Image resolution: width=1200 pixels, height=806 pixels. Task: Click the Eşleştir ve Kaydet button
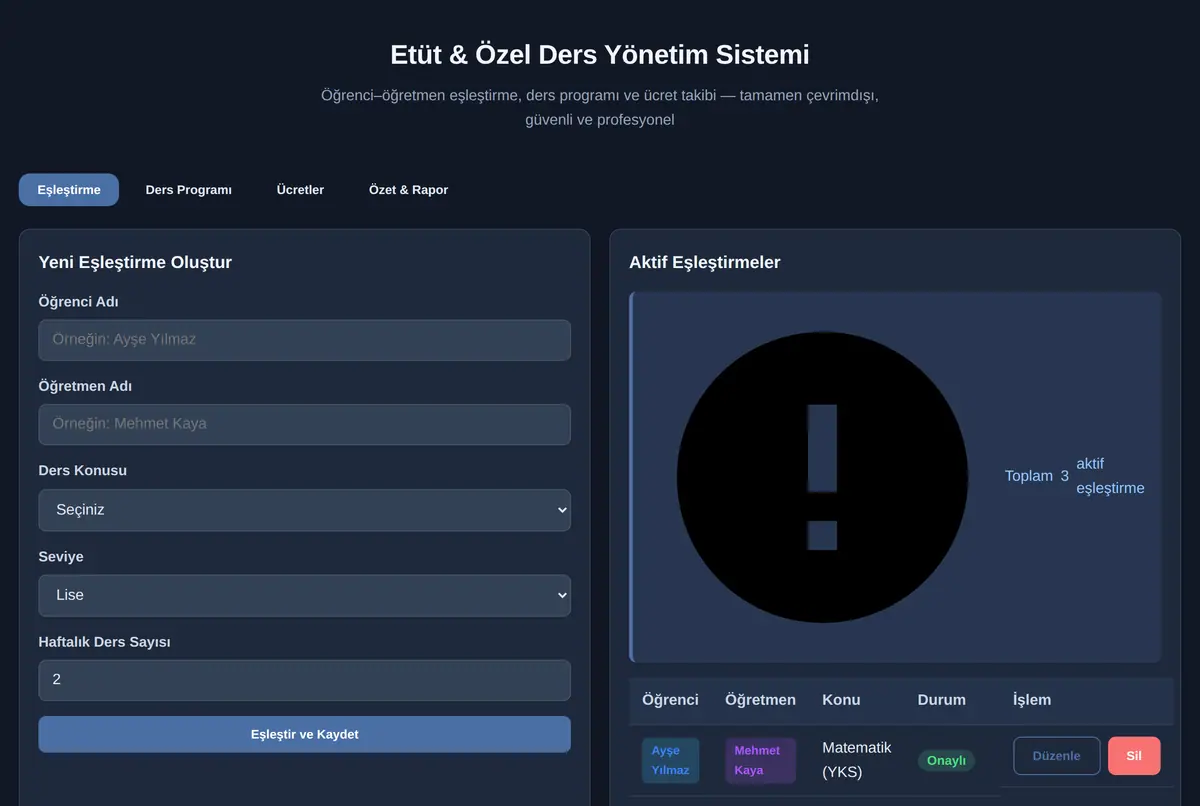[x=305, y=734]
